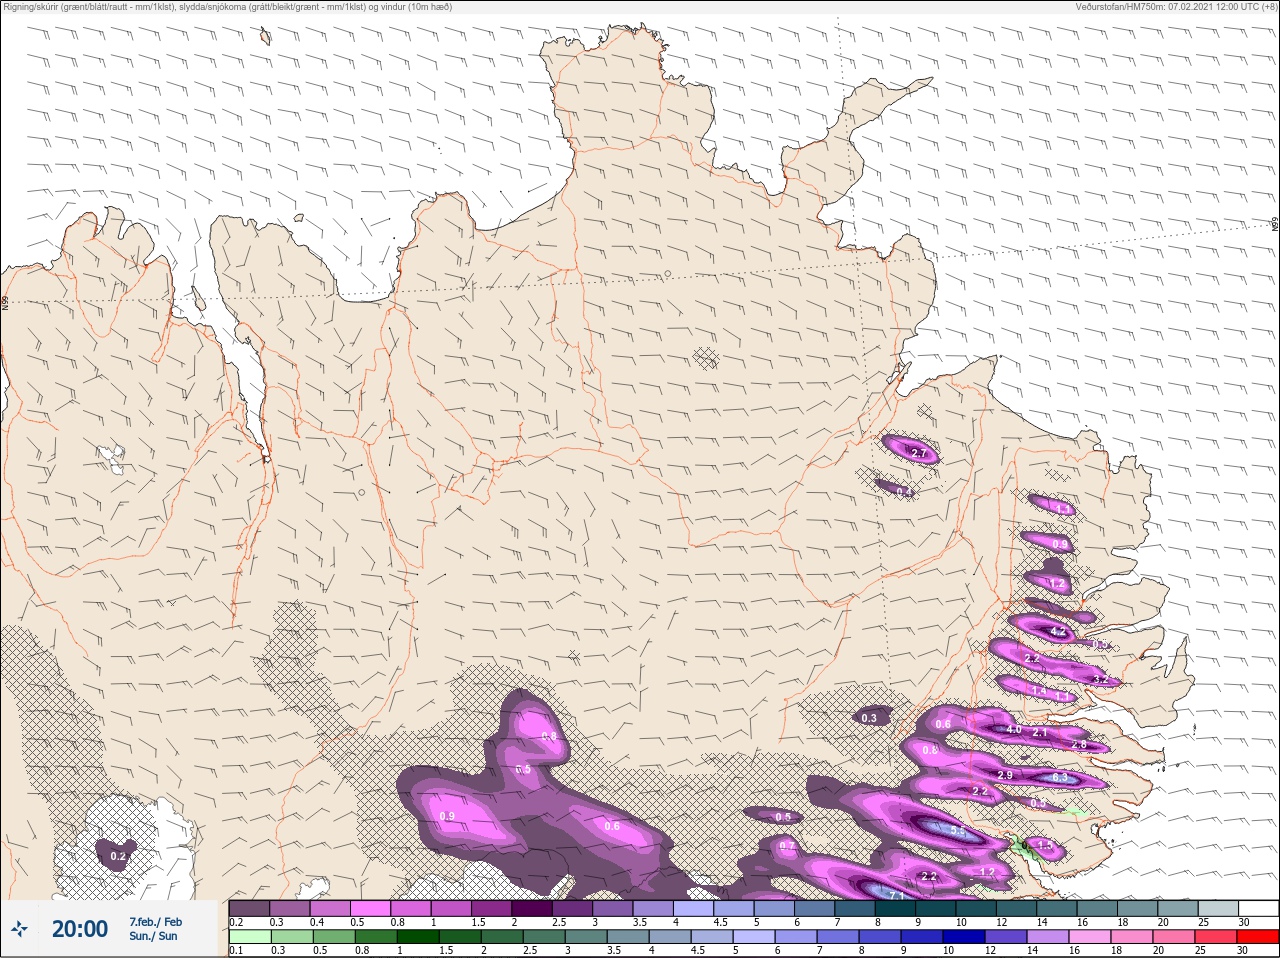Select the first dark purple snow swatch at 0.2
This screenshot has height=958, width=1280.
[x=249, y=908]
